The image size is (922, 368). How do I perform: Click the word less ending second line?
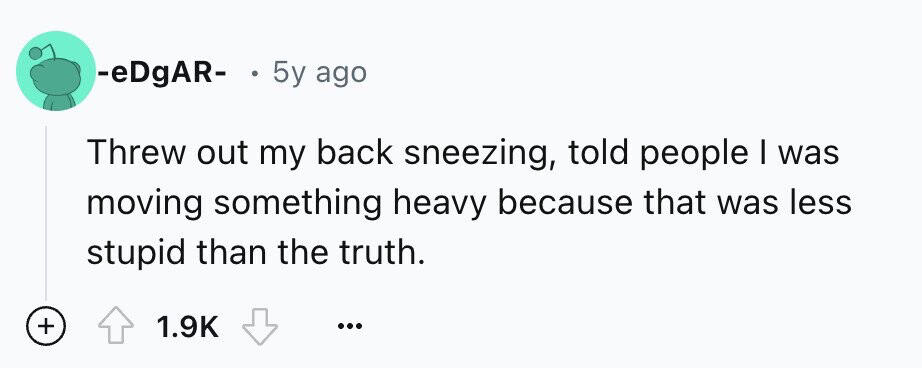820,203
